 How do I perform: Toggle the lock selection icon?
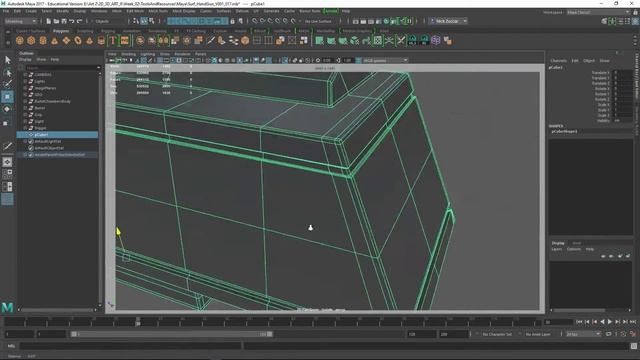coord(233,21)
